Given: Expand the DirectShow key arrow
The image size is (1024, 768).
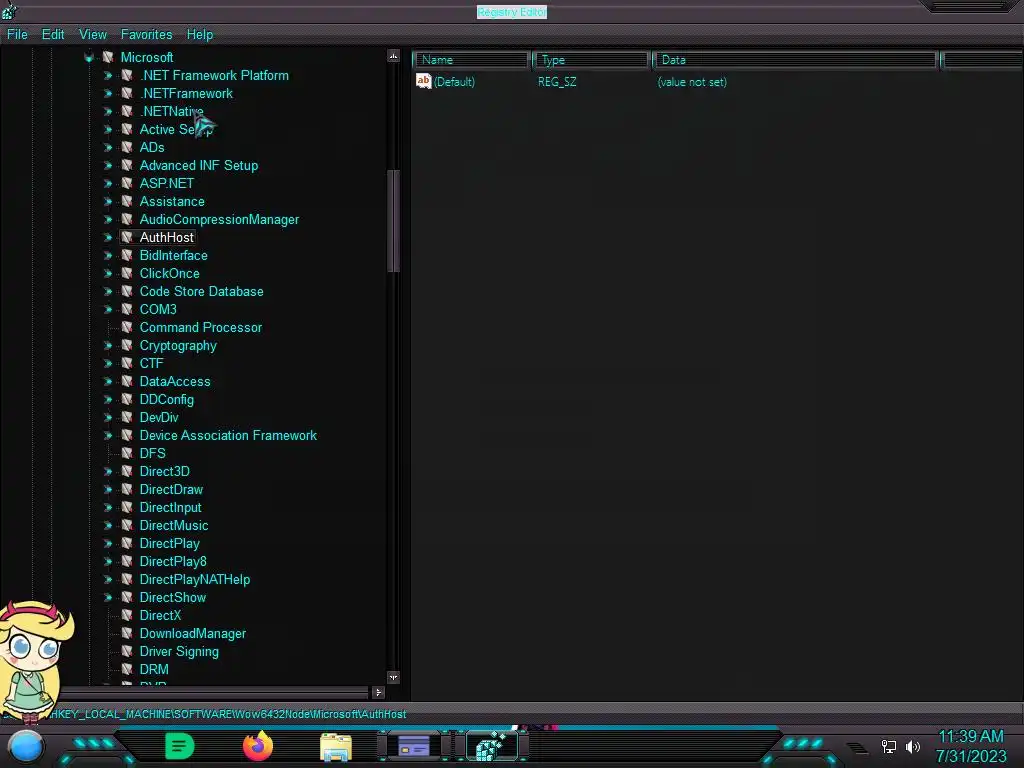Looking at the screenshot, I should pos(108,598).
